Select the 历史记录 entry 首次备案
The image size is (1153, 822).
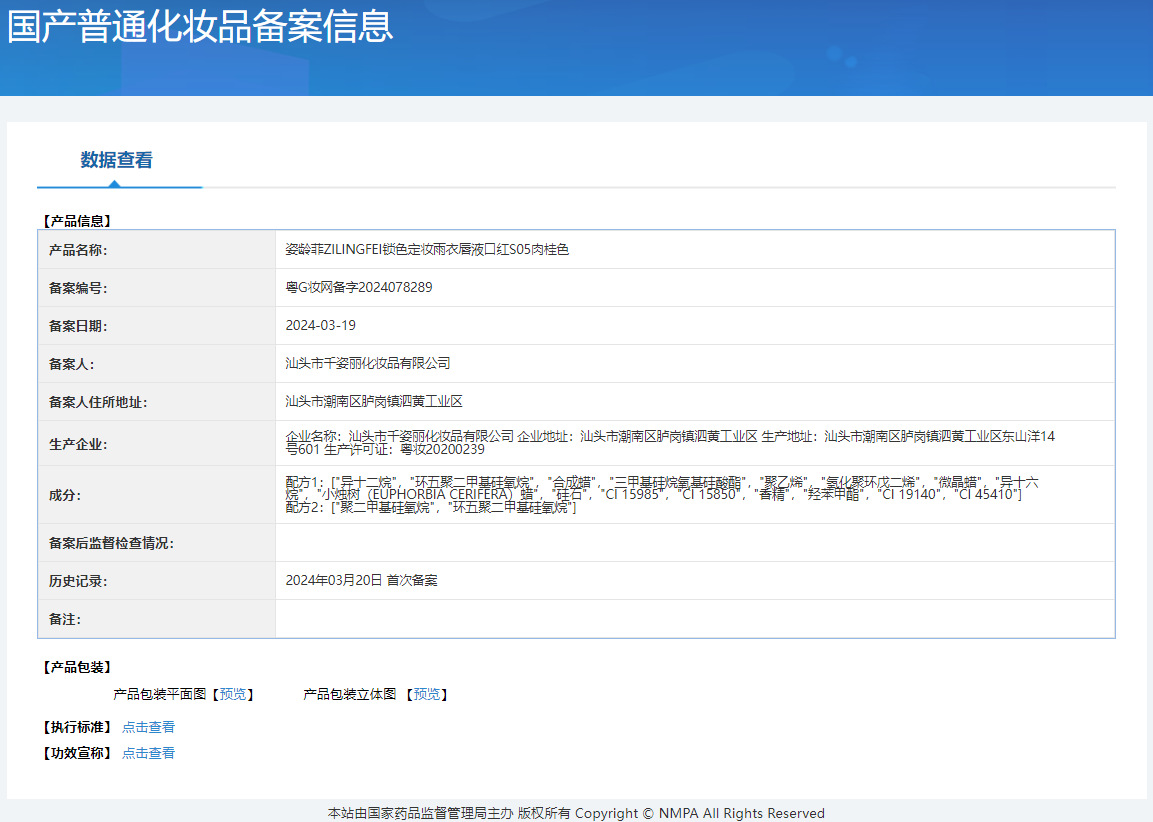(x=359, y=580)
